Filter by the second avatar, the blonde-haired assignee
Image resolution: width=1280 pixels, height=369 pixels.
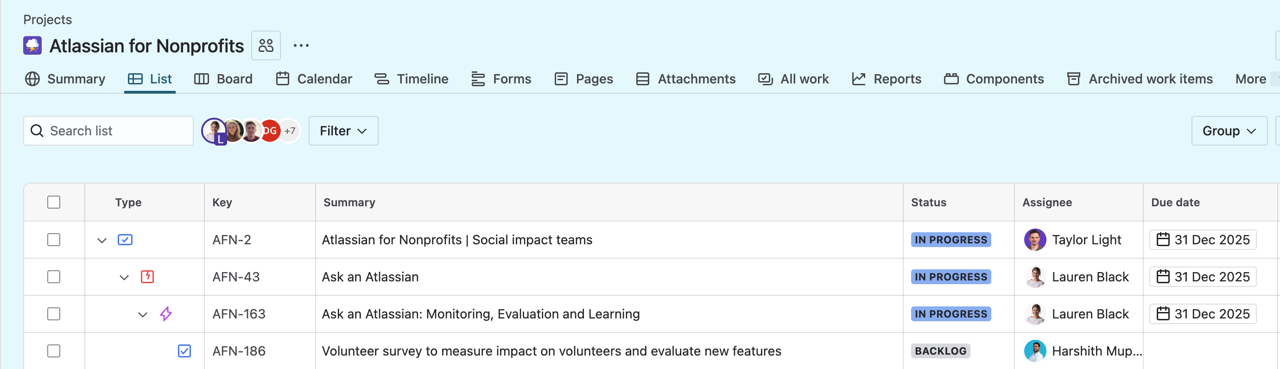(x=234, y=131)
